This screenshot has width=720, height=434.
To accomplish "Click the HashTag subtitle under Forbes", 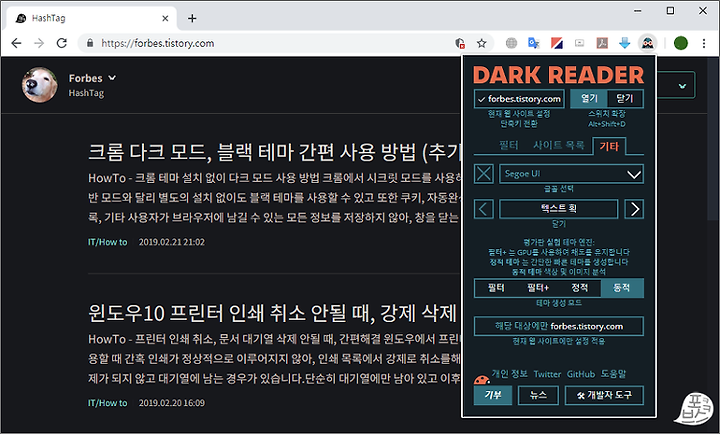I will click(86, 93).
